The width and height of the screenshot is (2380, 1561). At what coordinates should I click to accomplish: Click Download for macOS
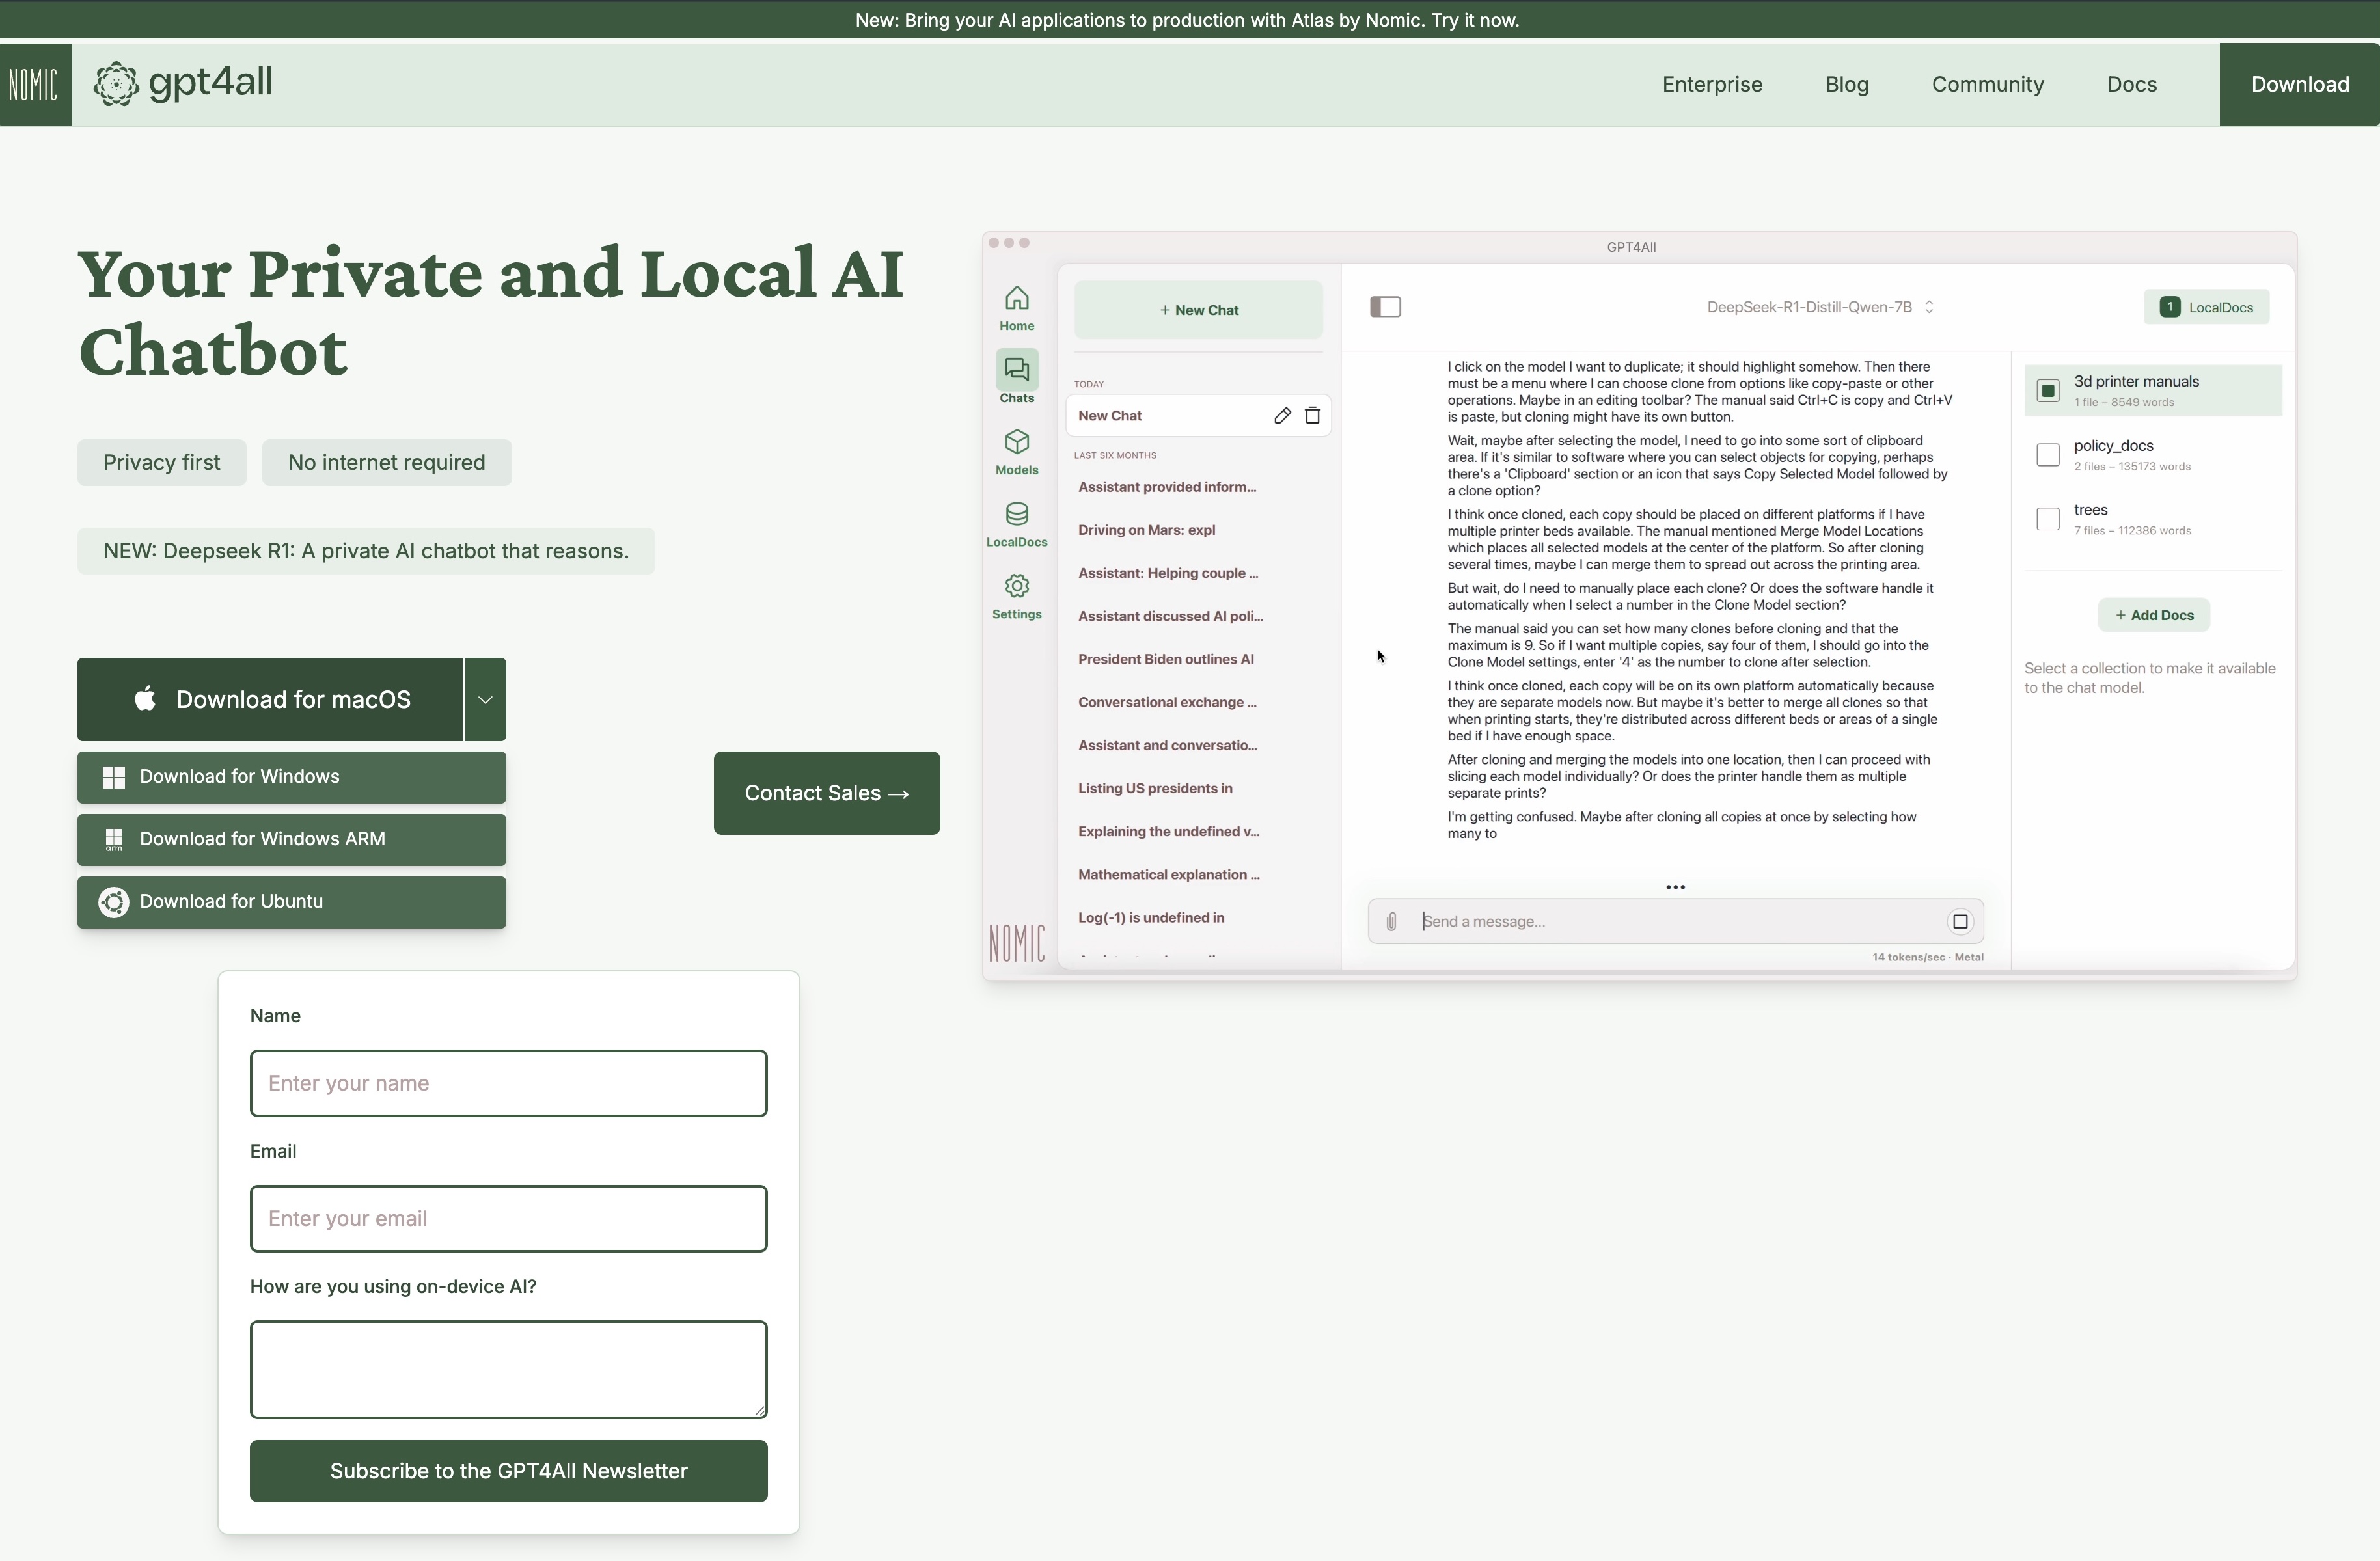click(x=270, y=700)
